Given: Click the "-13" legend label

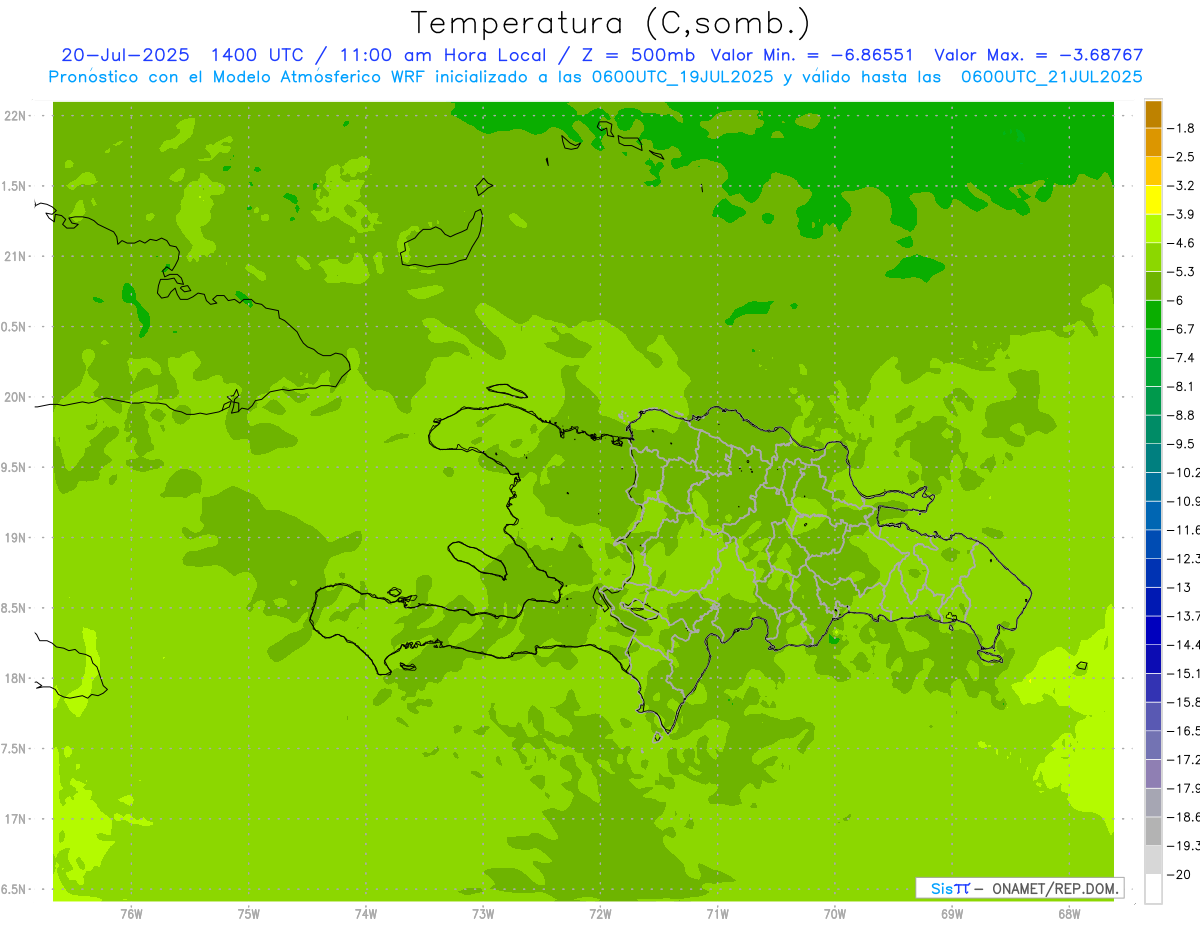Looking at the screenshot, I should pos(1179,587).
